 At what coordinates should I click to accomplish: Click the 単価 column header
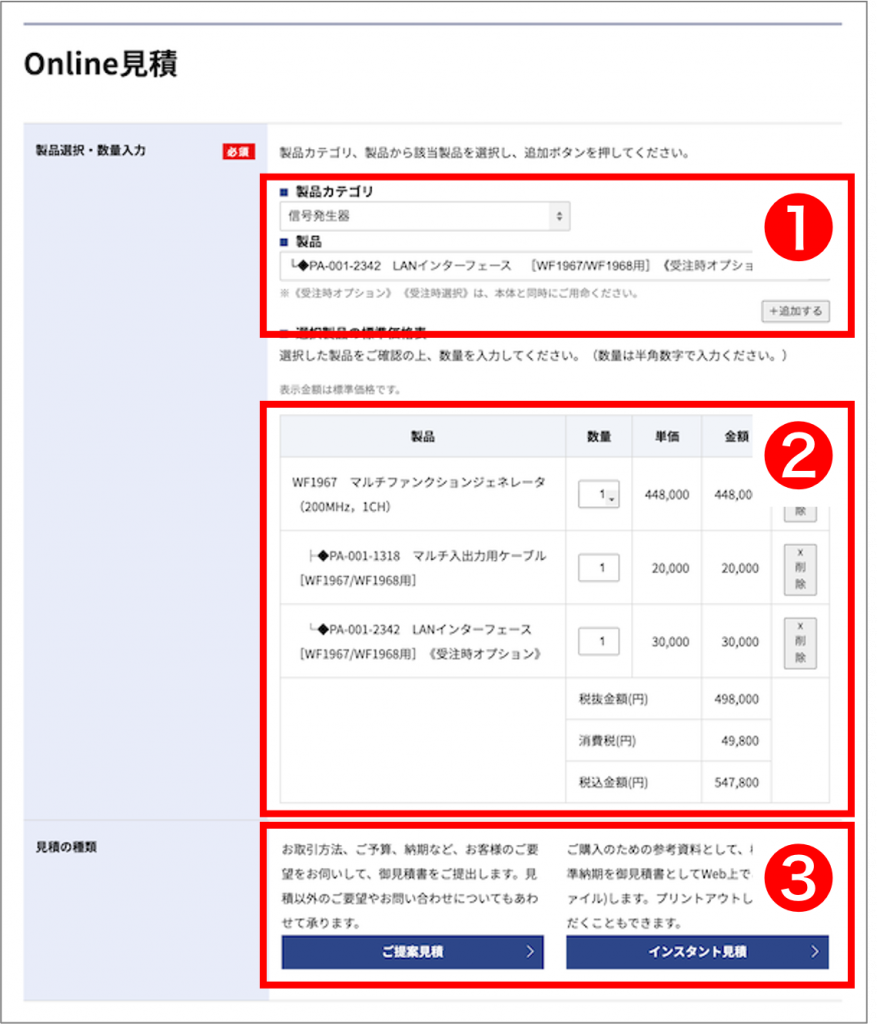click(667, 436)
